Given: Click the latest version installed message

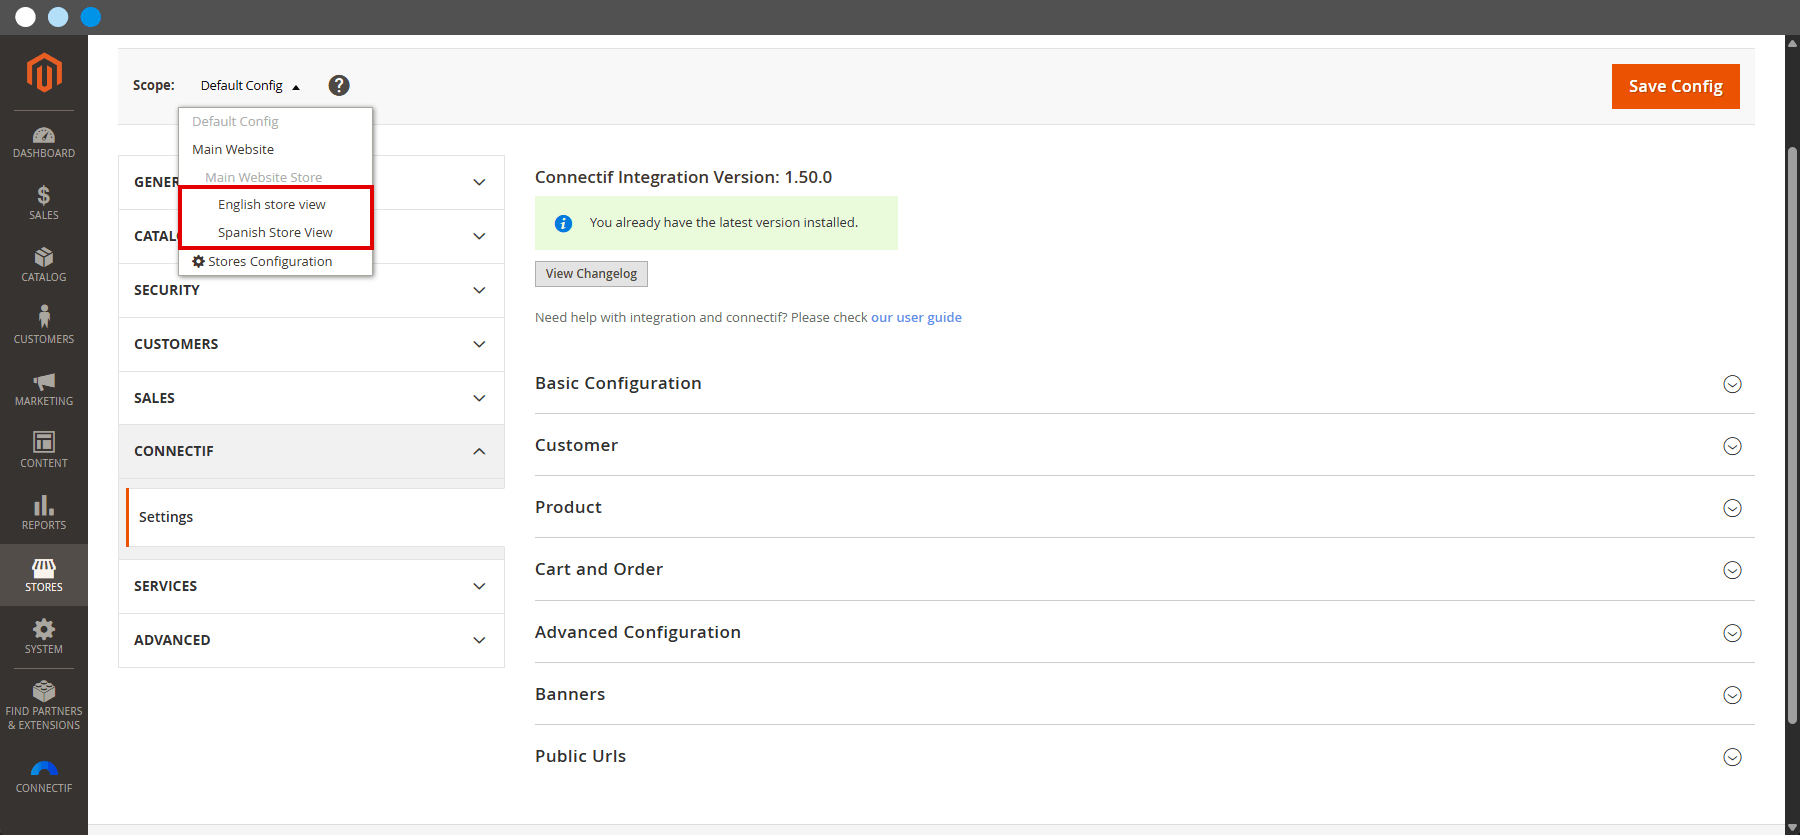Looking at the screenshot, I should click(x=723, y=223).
